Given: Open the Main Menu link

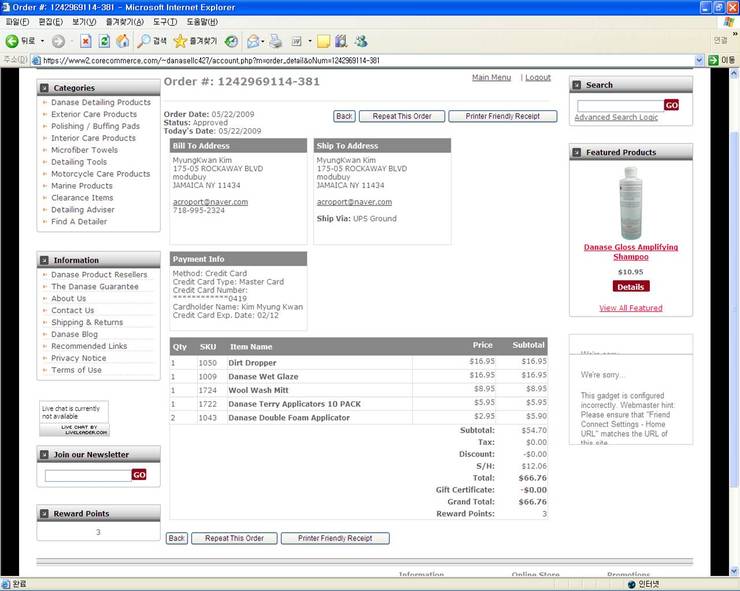Looking at the screenshot, I should [x=491, y=77].
